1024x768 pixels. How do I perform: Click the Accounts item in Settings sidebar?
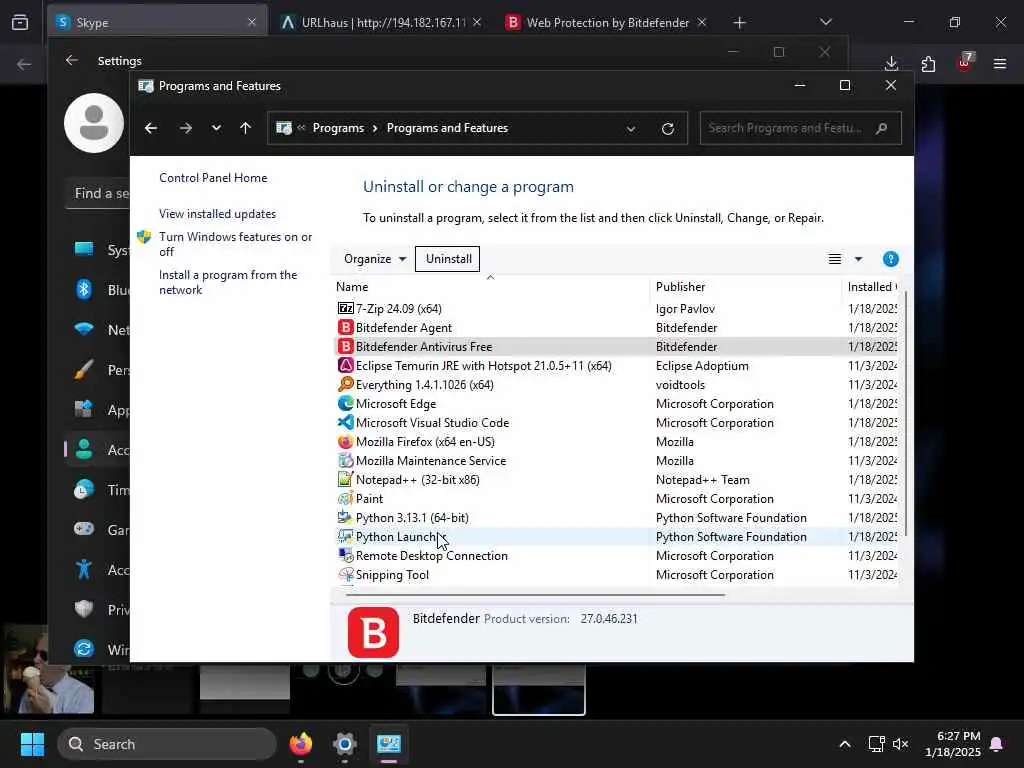pos(98,449)
